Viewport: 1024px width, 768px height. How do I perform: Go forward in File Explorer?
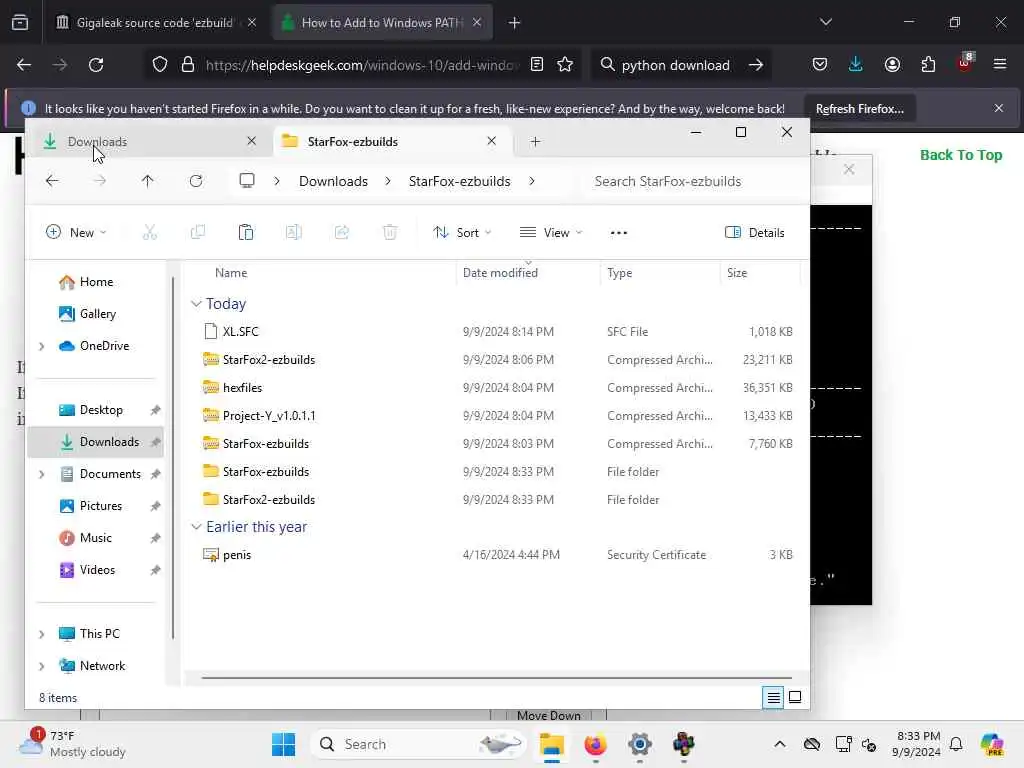tap(99, 181)
